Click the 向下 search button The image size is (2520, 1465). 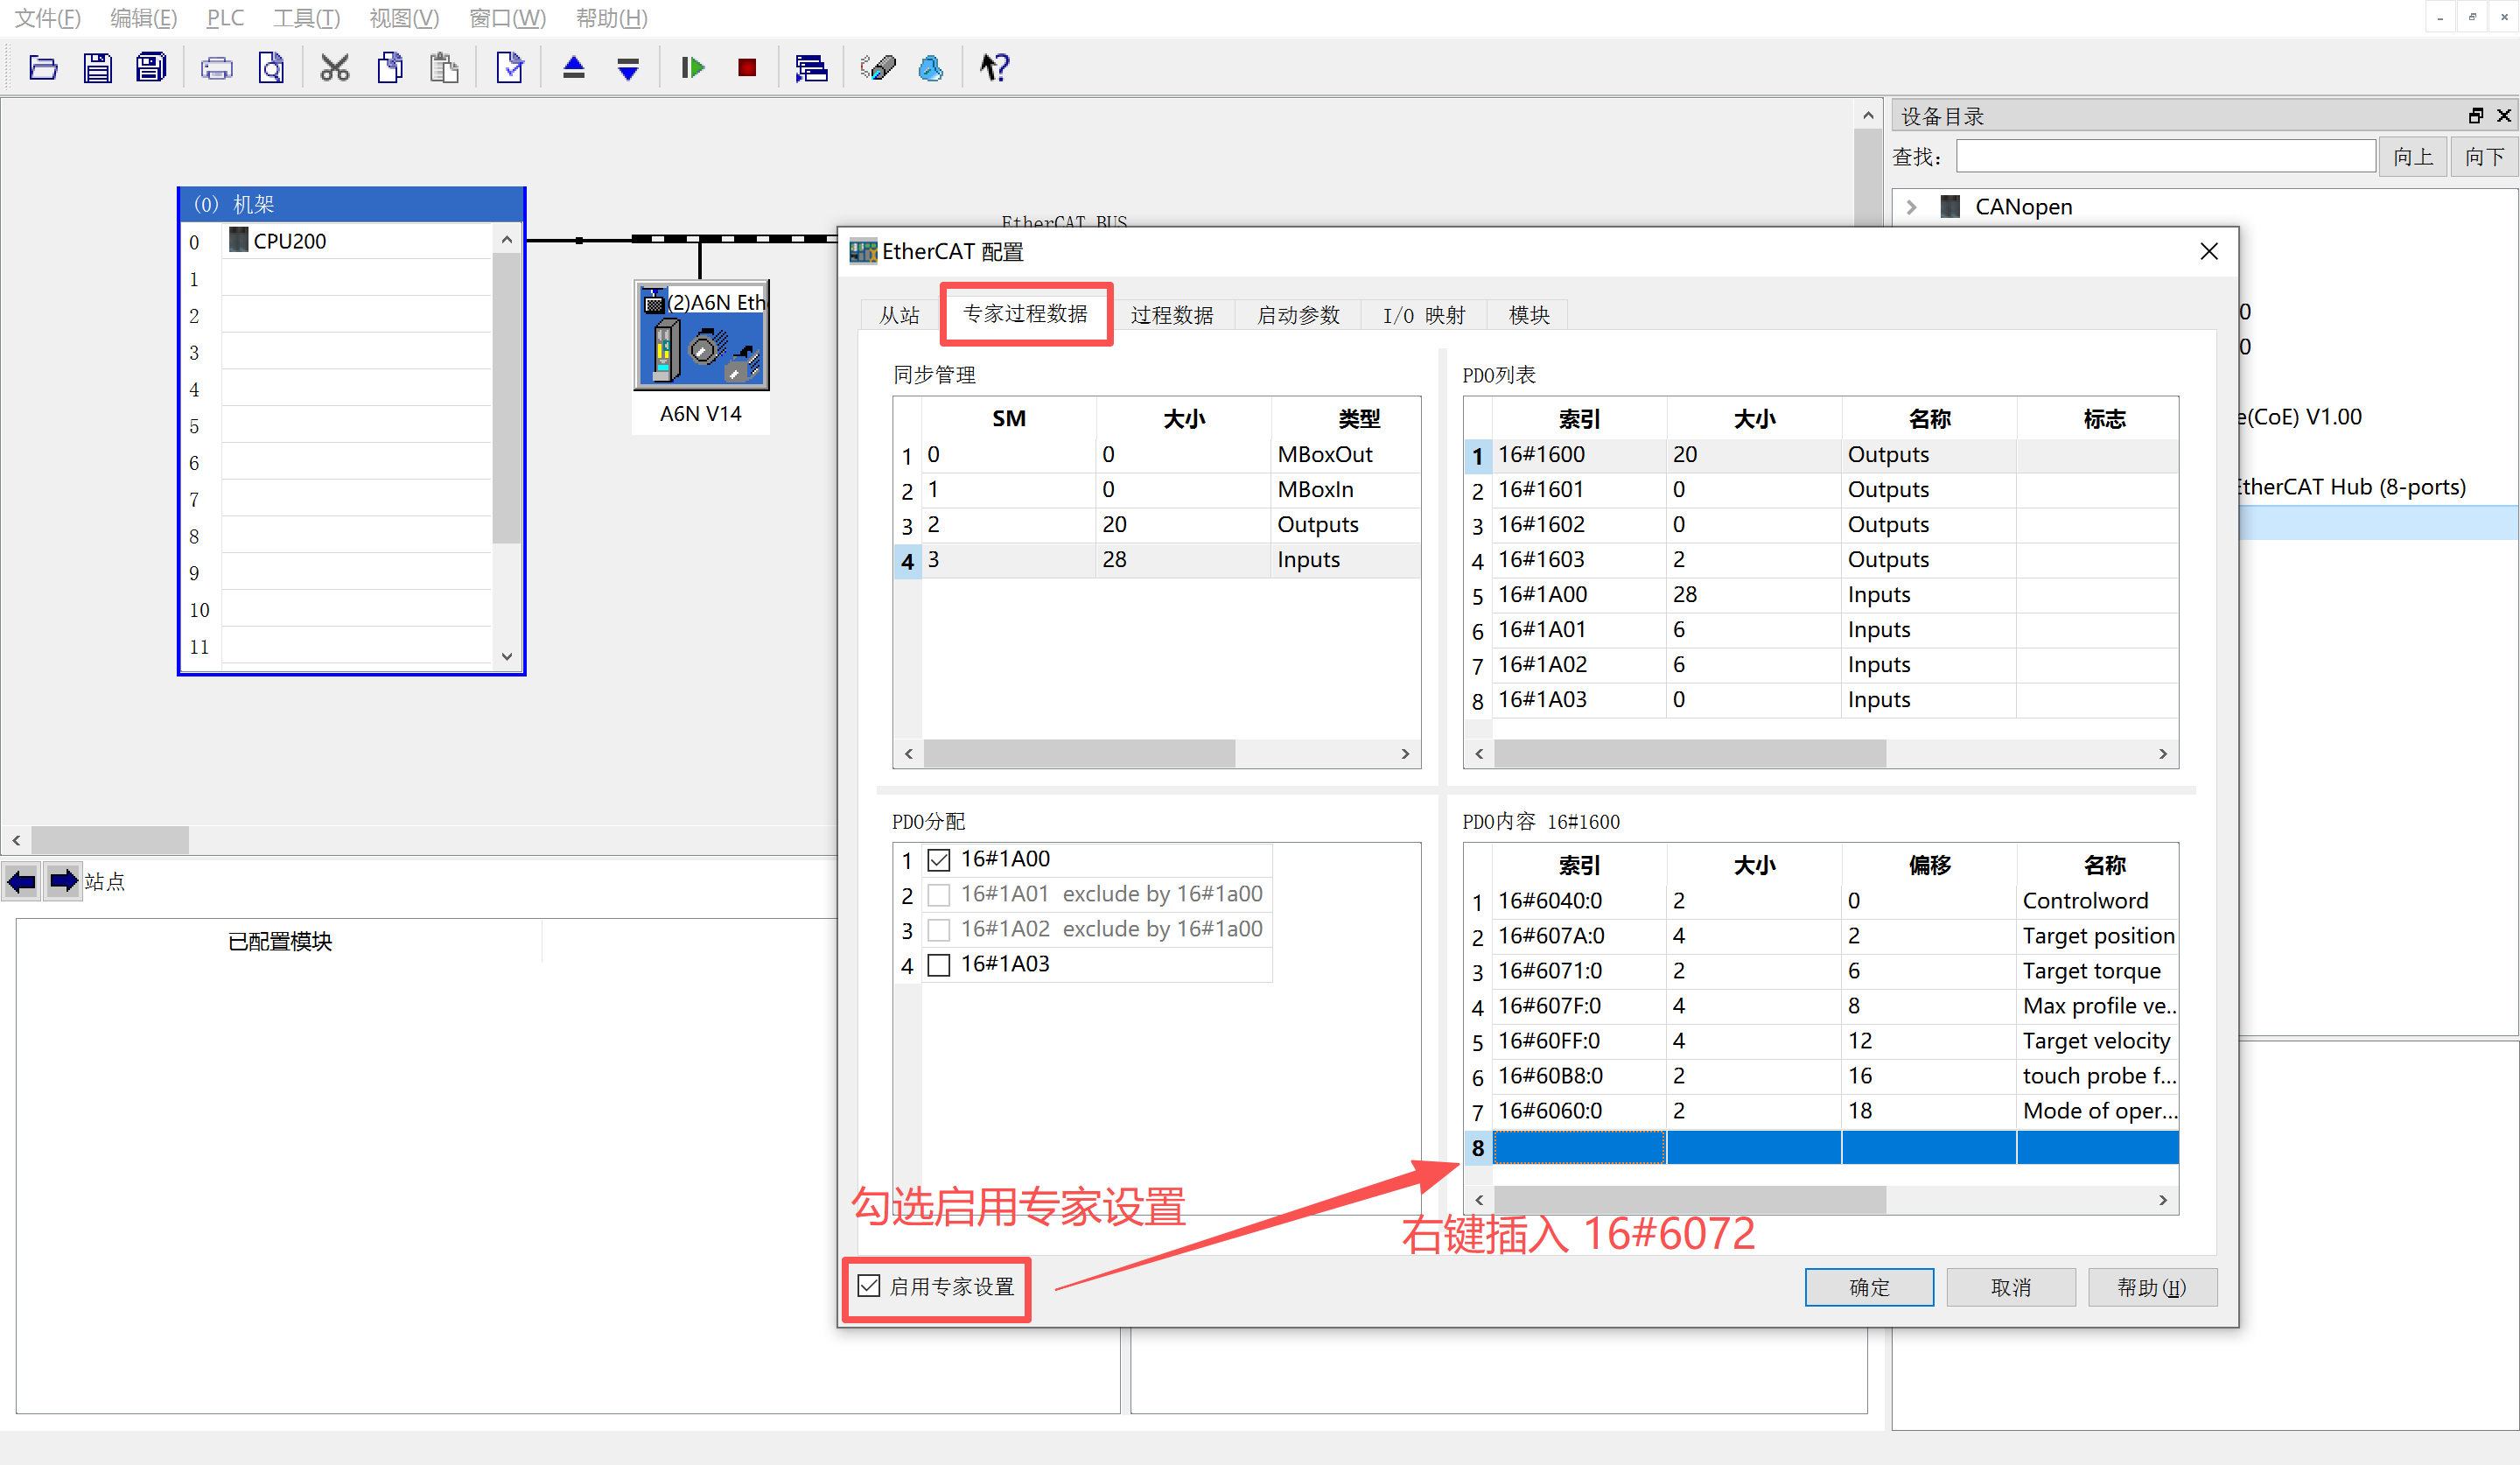[x=2484, y=157]
